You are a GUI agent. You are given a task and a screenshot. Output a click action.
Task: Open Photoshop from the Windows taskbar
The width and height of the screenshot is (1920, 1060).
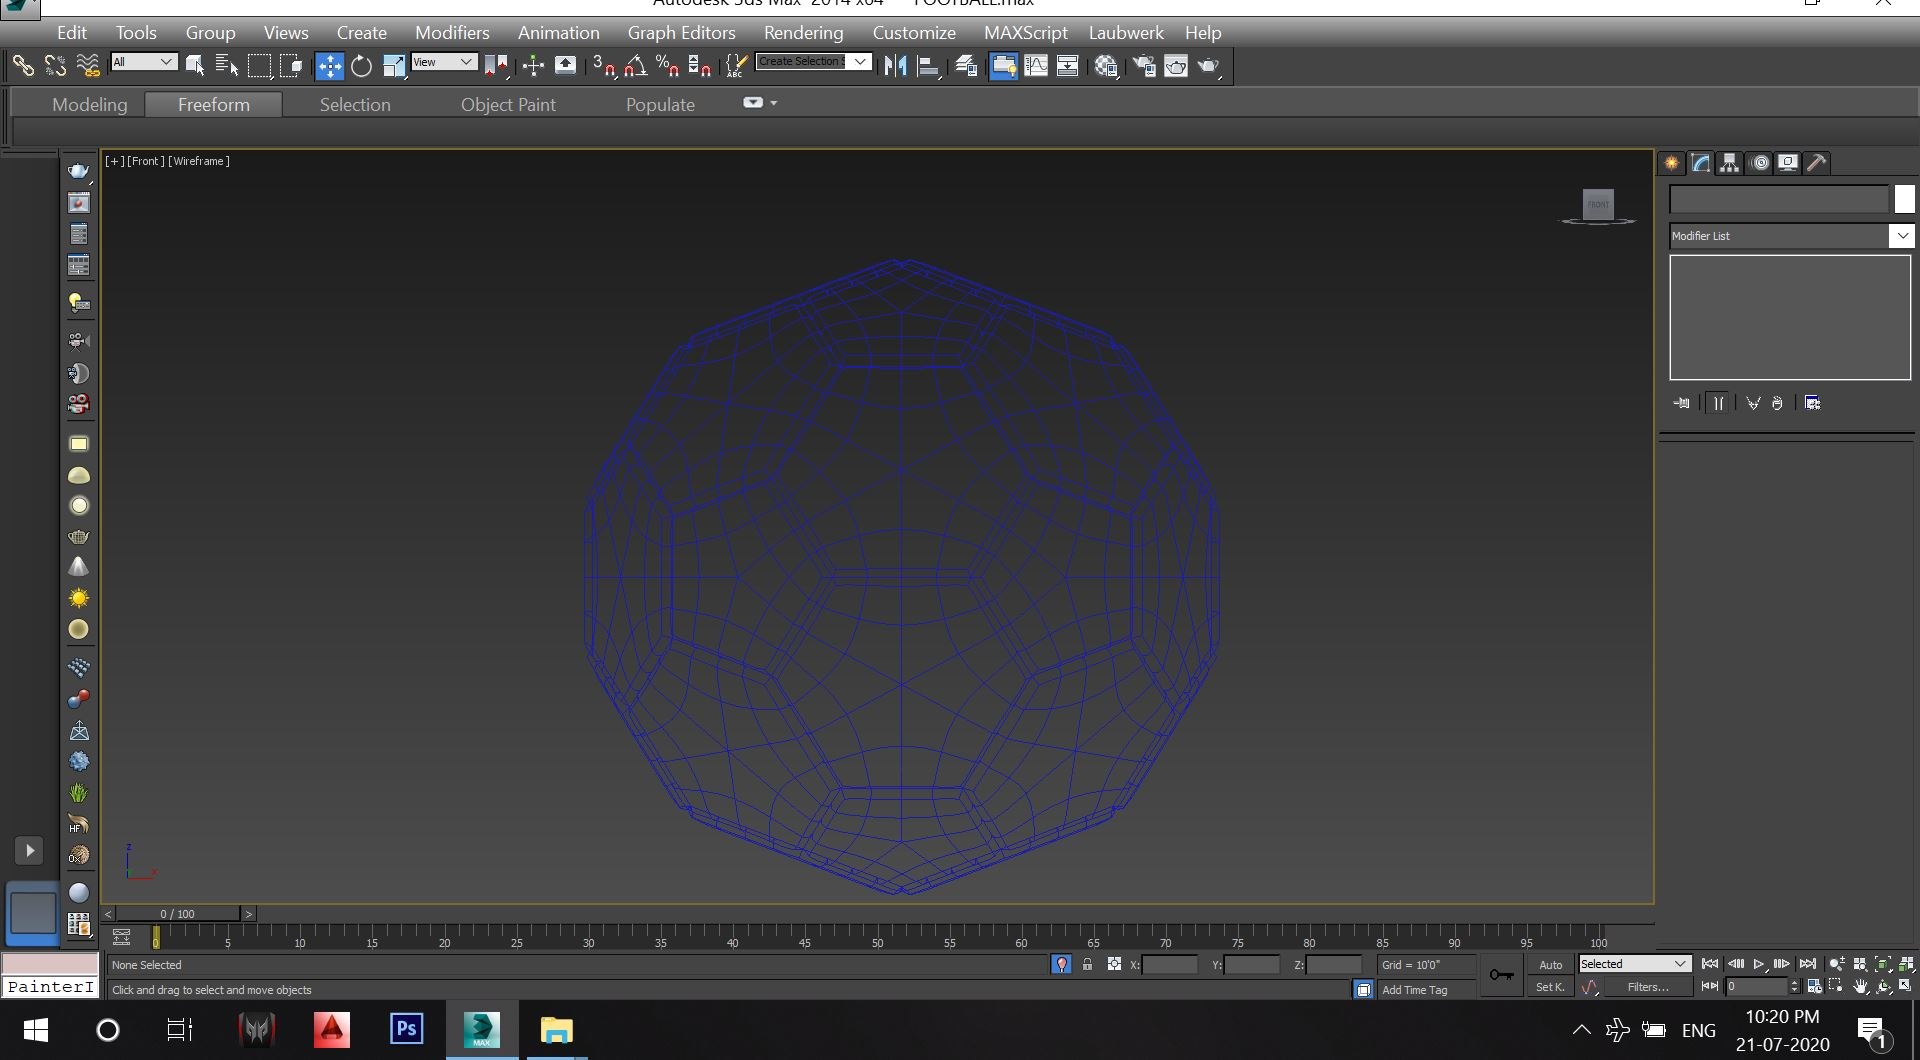point(406,1029)
